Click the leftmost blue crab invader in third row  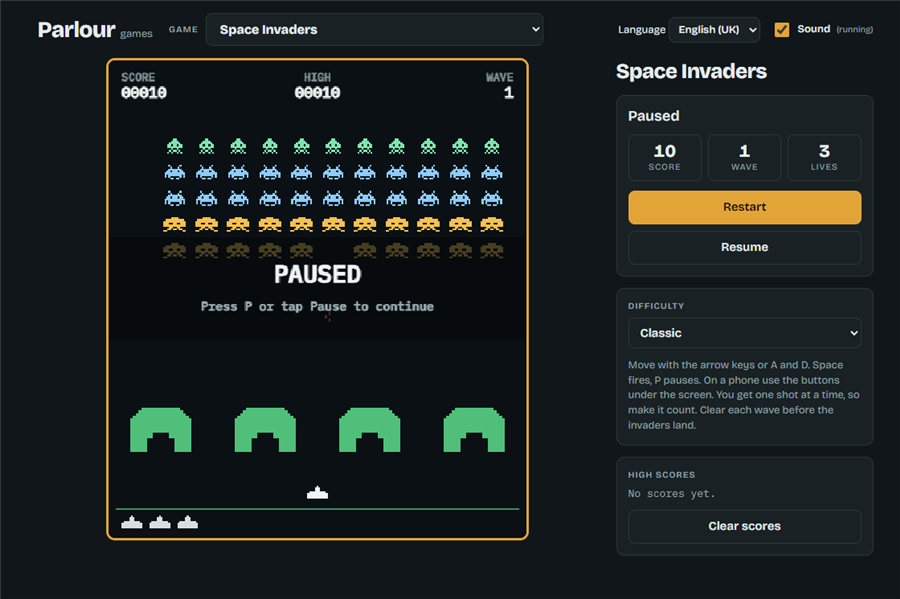click(174, 199)
